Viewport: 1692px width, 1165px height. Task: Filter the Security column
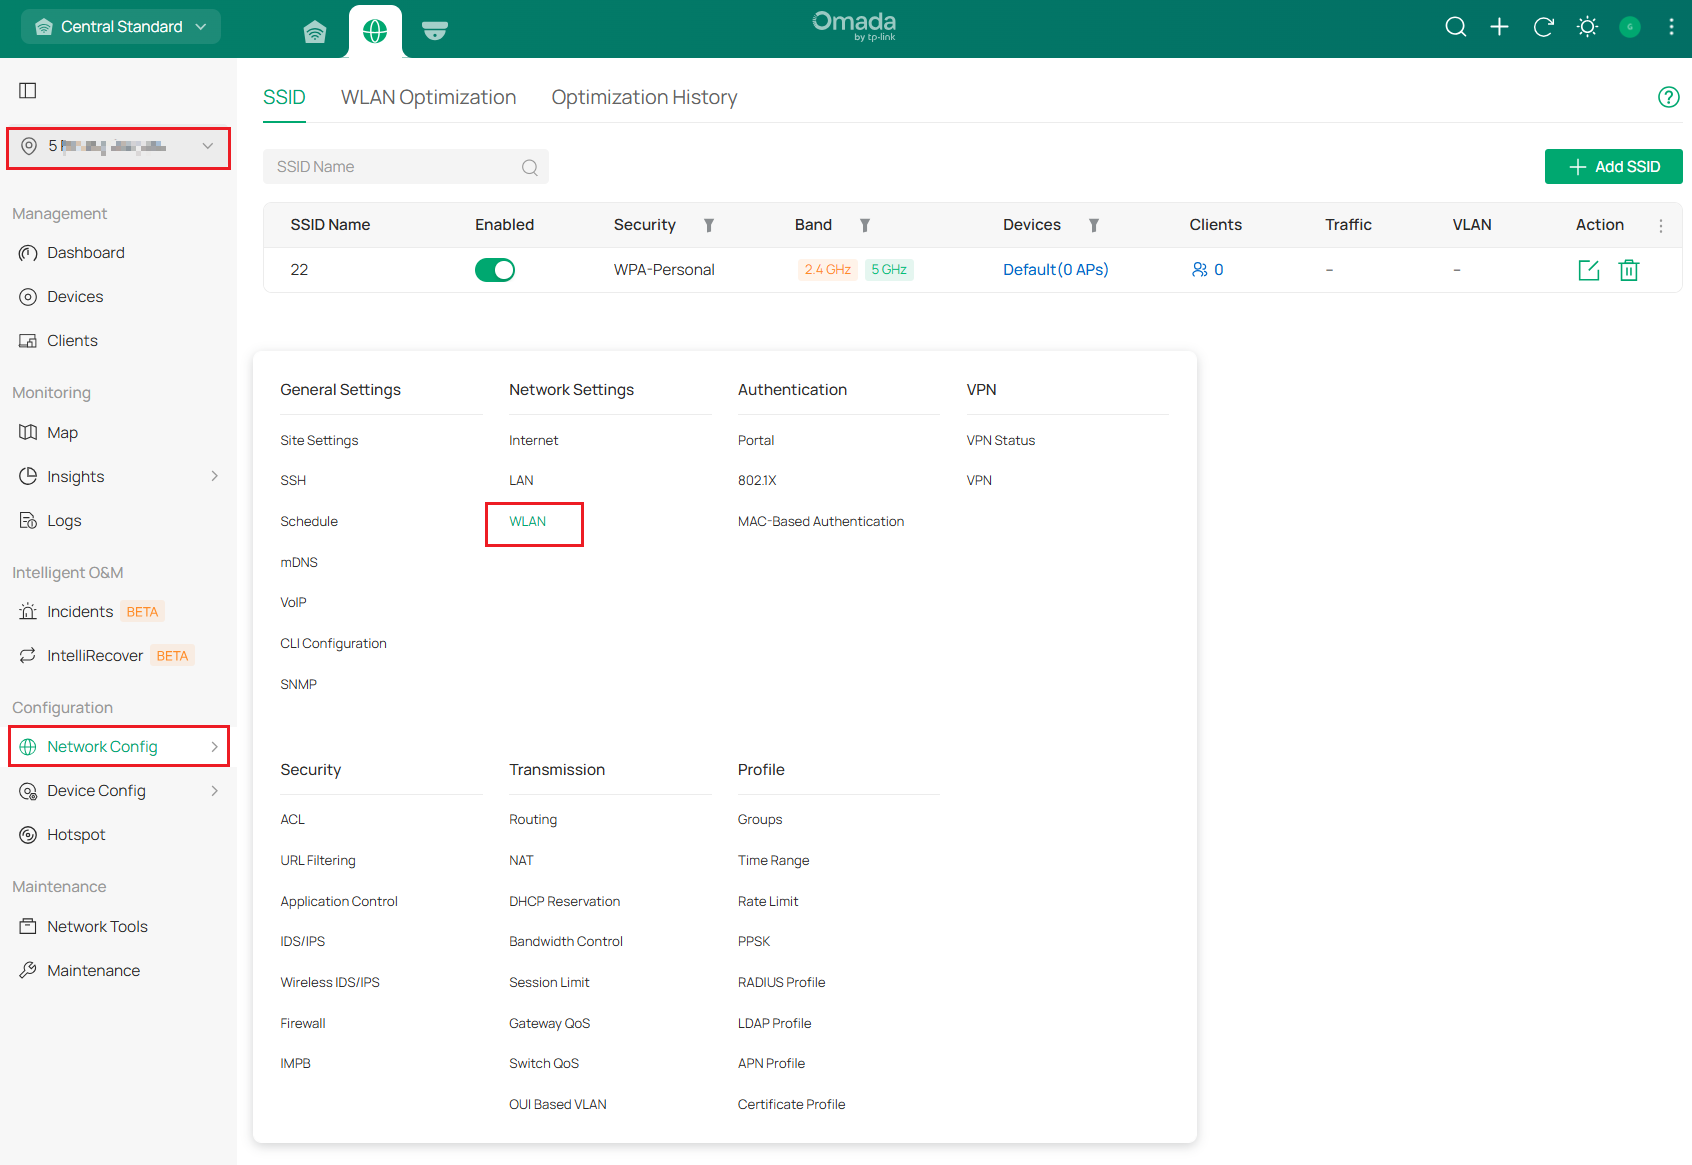[x=709, y=225]
